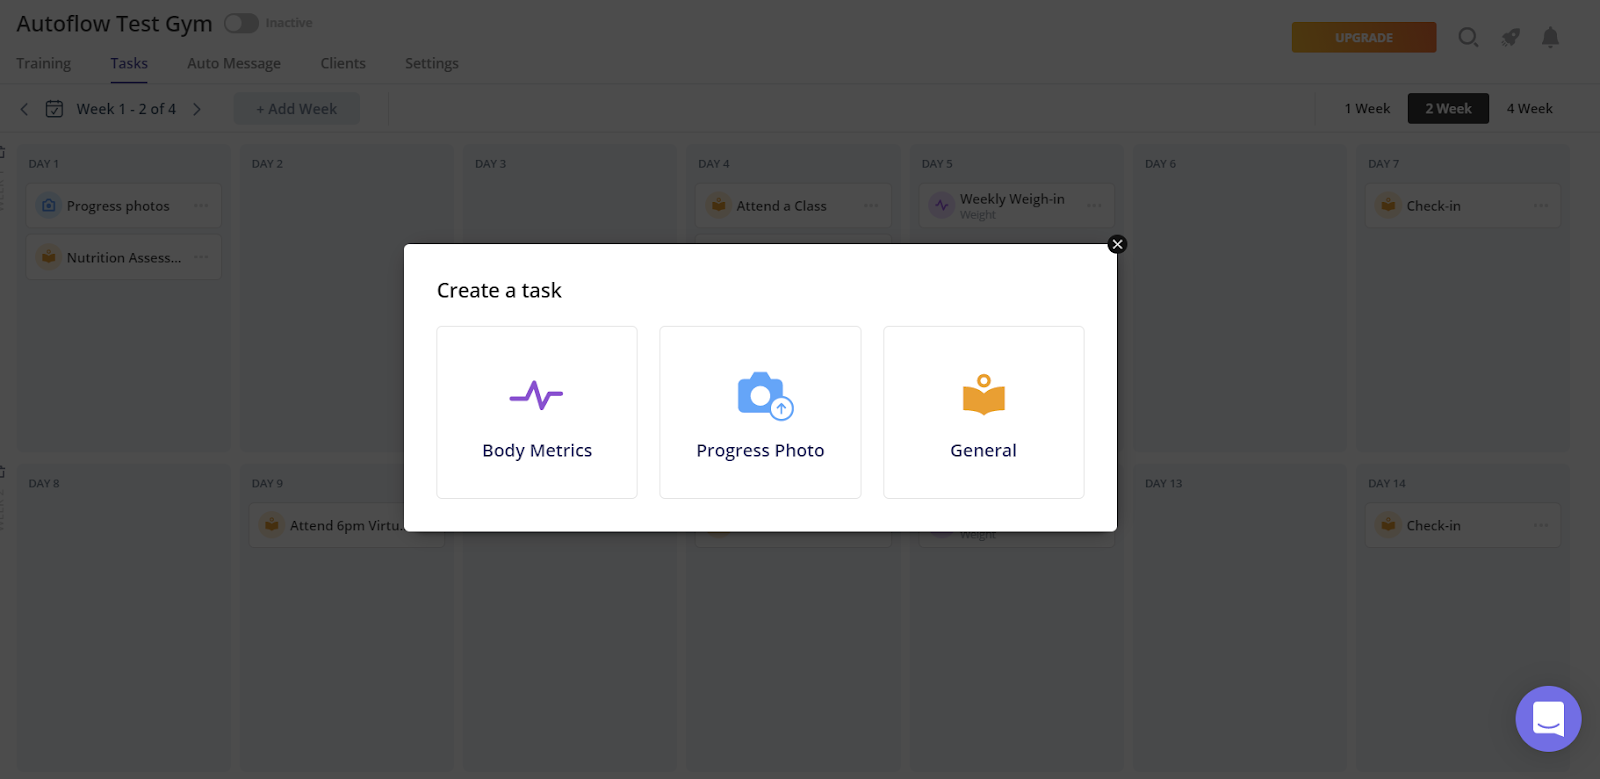The width and height of the screenshot is (1600, 779).
Task: Open options for Attend a Class task
Action: point(871,205)
